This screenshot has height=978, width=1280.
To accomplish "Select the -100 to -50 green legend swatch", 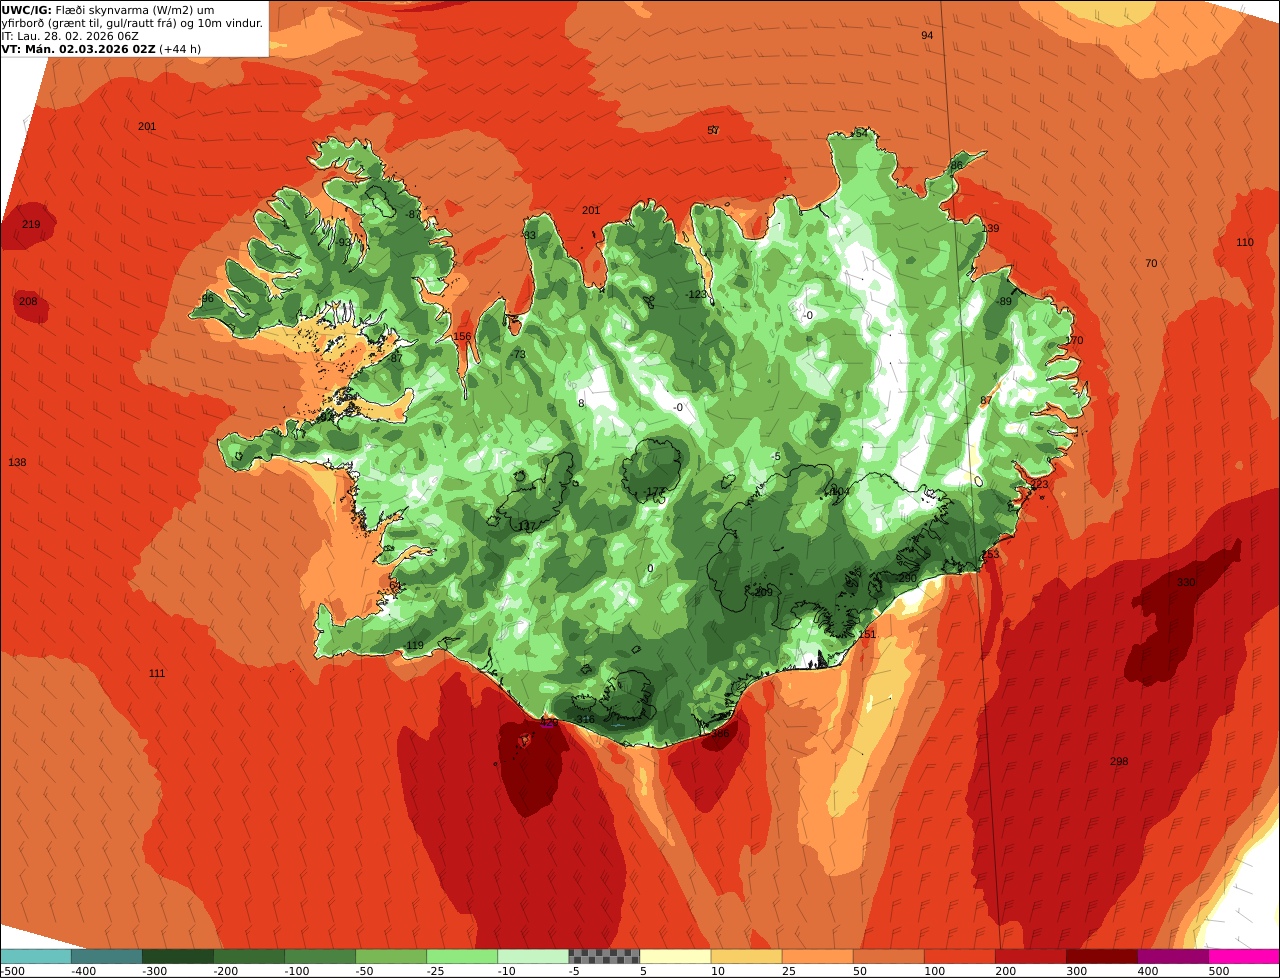I will coord(319,956).
